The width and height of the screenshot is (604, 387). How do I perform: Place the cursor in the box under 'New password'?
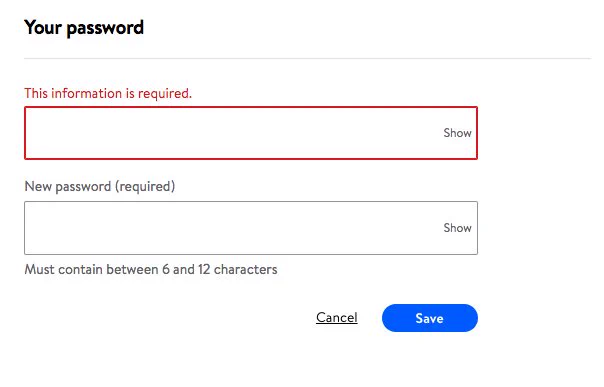tap(251, 228)
